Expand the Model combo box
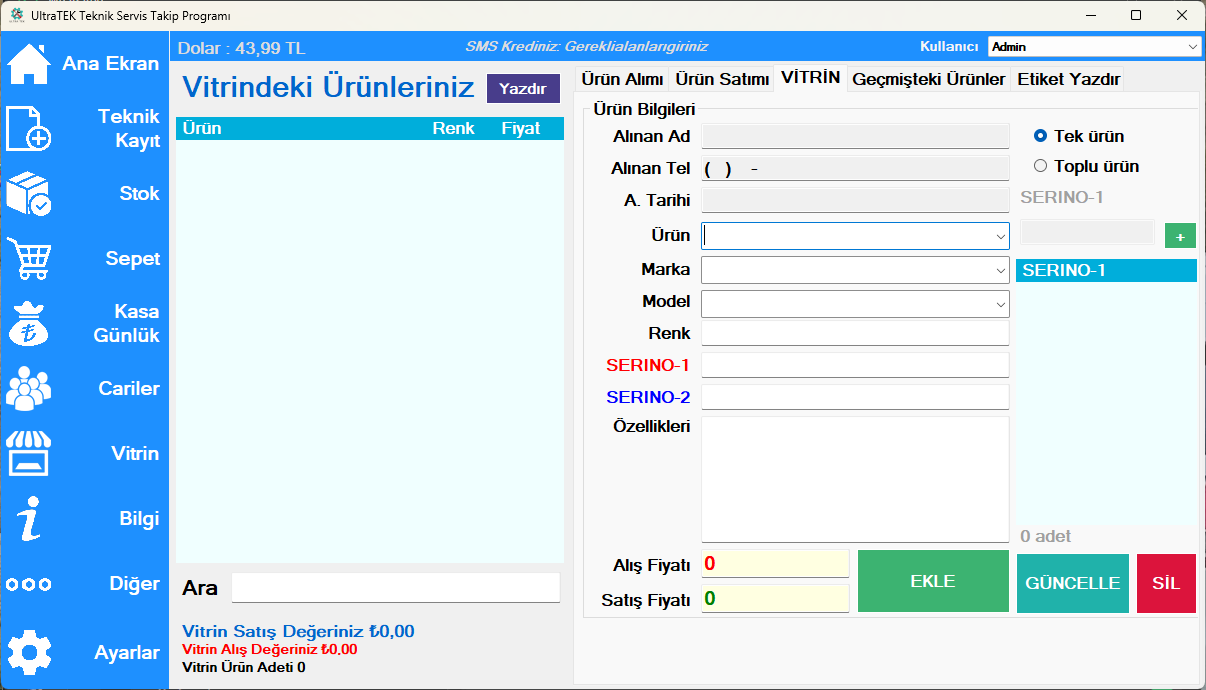Image resolution: width=1206 pixels, height=690 pixels. (x=1000, y=304)
